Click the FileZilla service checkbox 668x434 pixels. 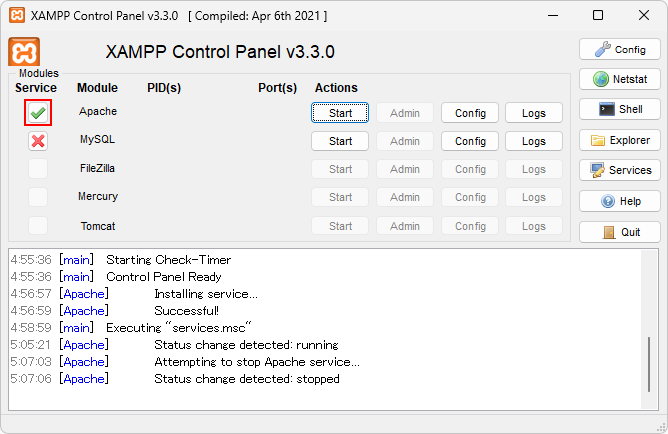coord(38,169)
